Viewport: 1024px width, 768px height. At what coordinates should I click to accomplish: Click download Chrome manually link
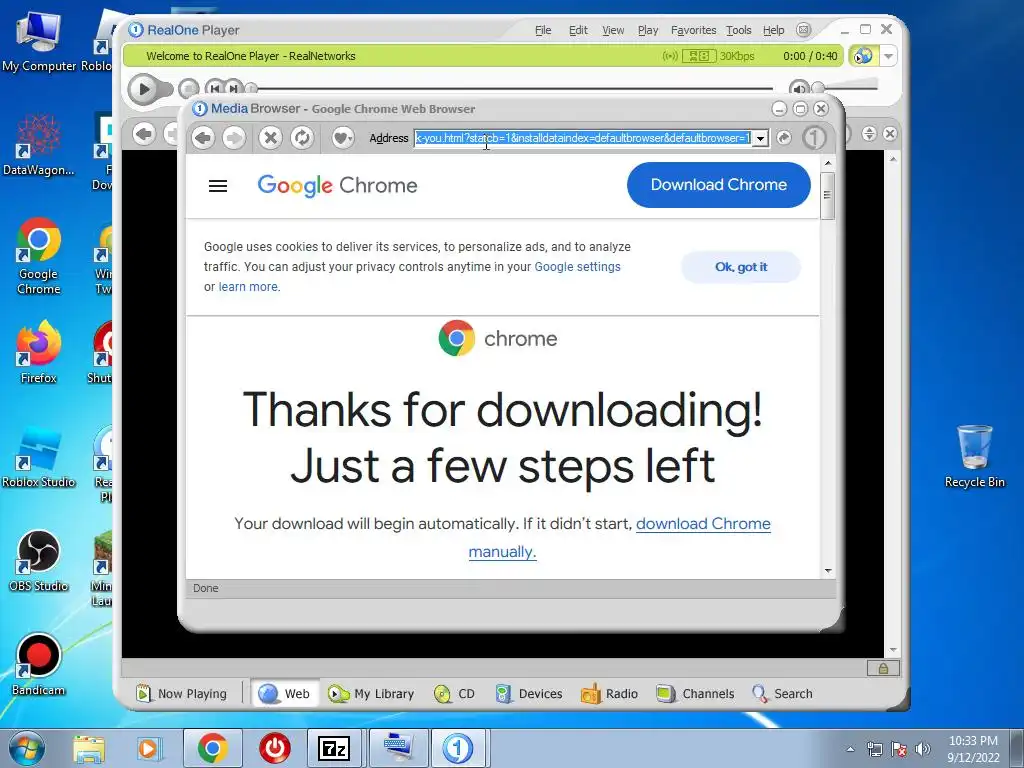[x=703, y=524]
